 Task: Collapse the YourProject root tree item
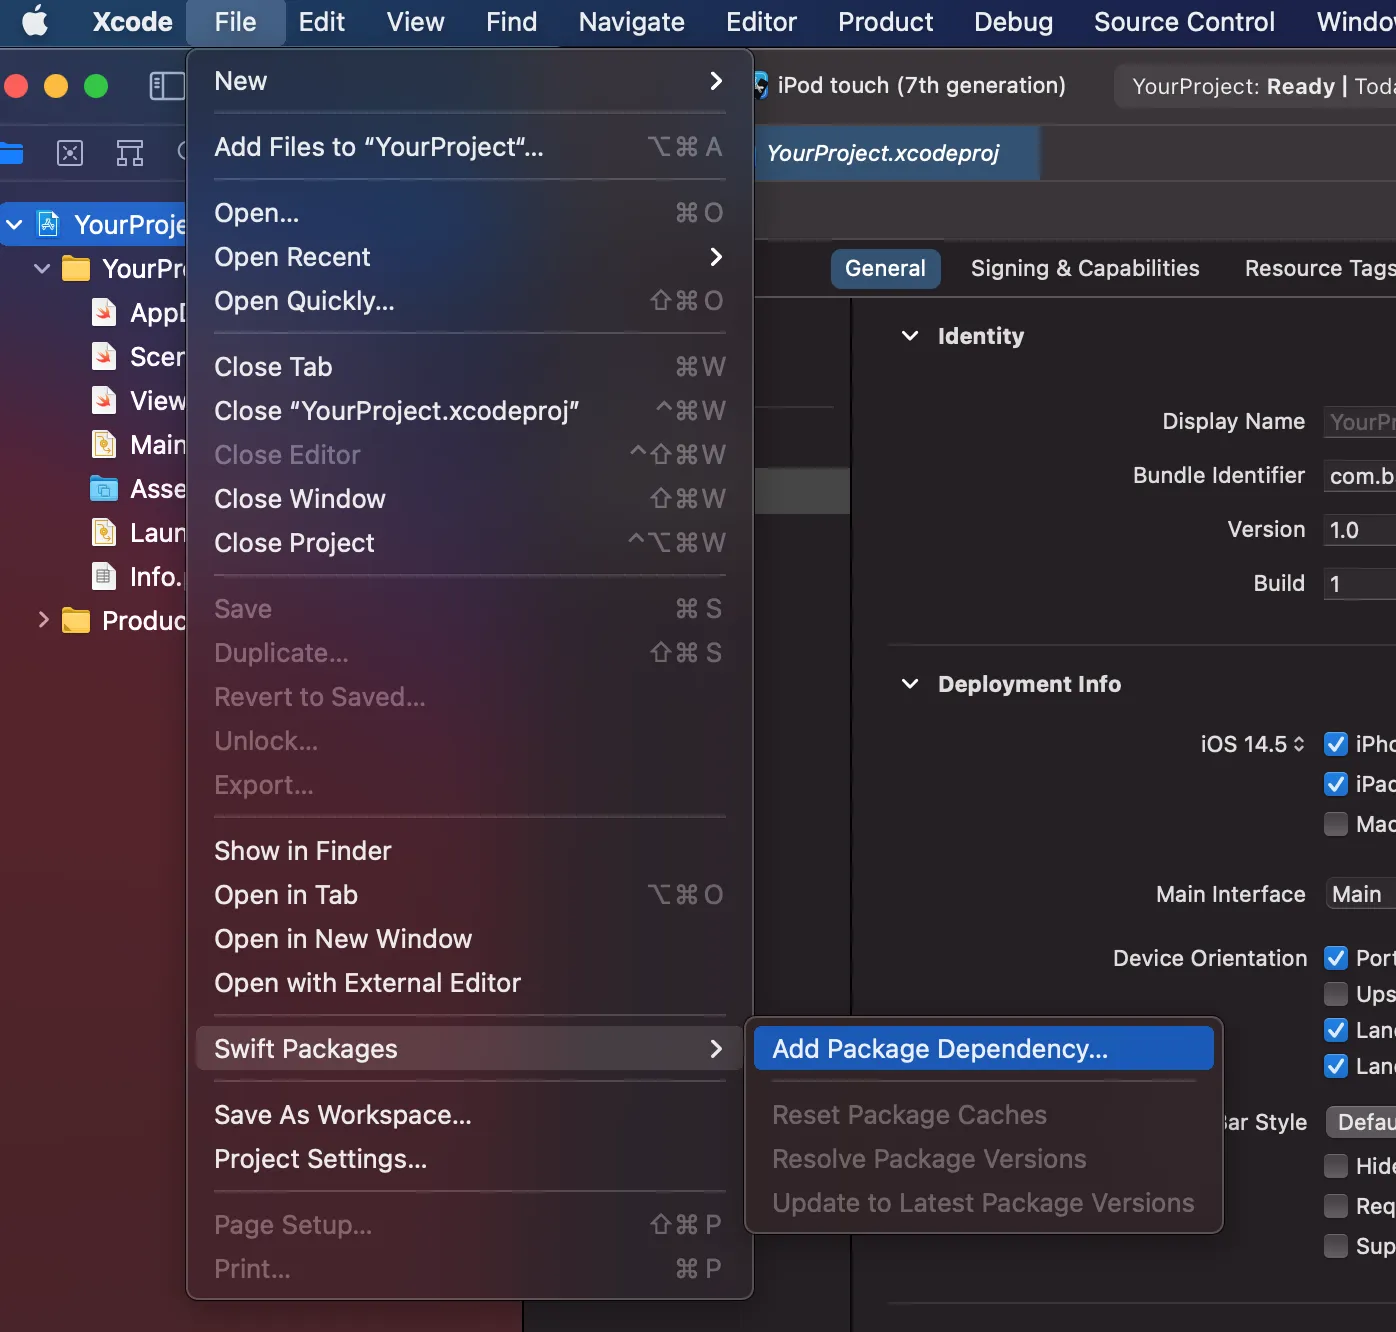coord(14,225)
